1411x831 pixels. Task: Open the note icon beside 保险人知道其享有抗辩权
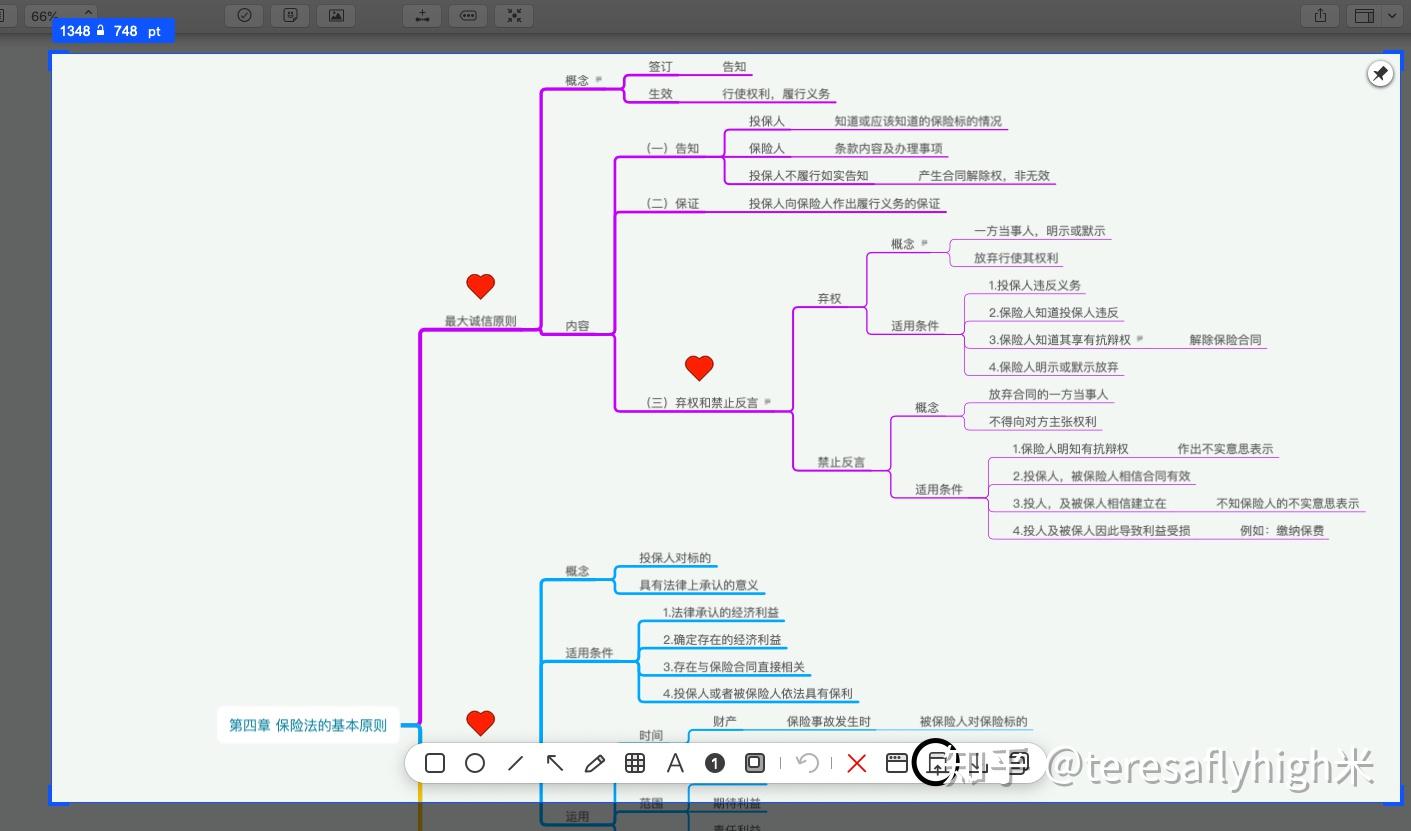pyautogui.click(x=1140, y=339)
